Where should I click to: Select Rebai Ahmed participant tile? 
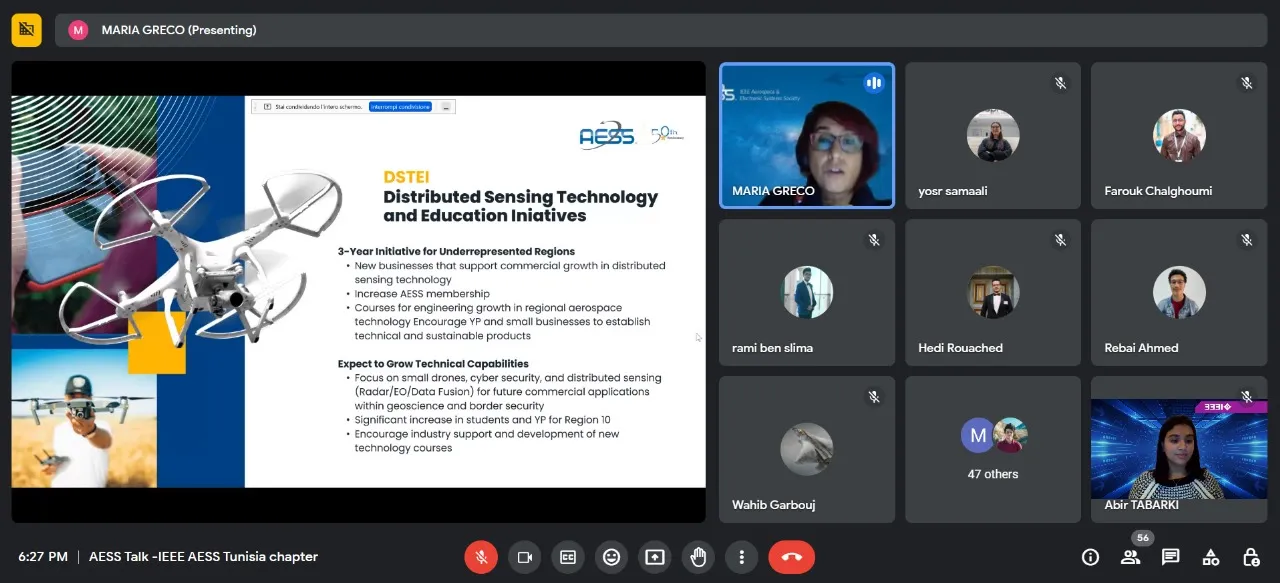click(x=1179, y=292)
